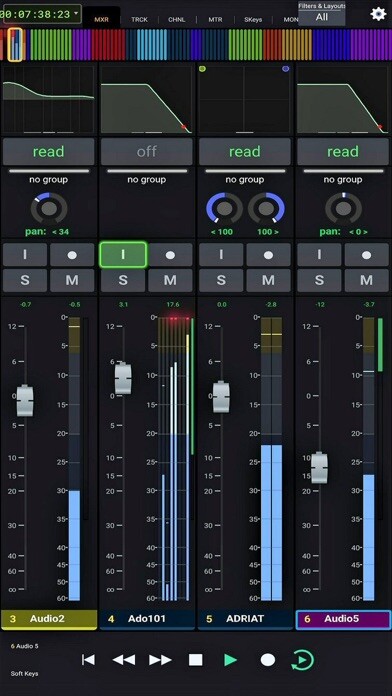Open Filters & Layouts All selector
This screenshot has height=696, width=392.
click(322, 13)
